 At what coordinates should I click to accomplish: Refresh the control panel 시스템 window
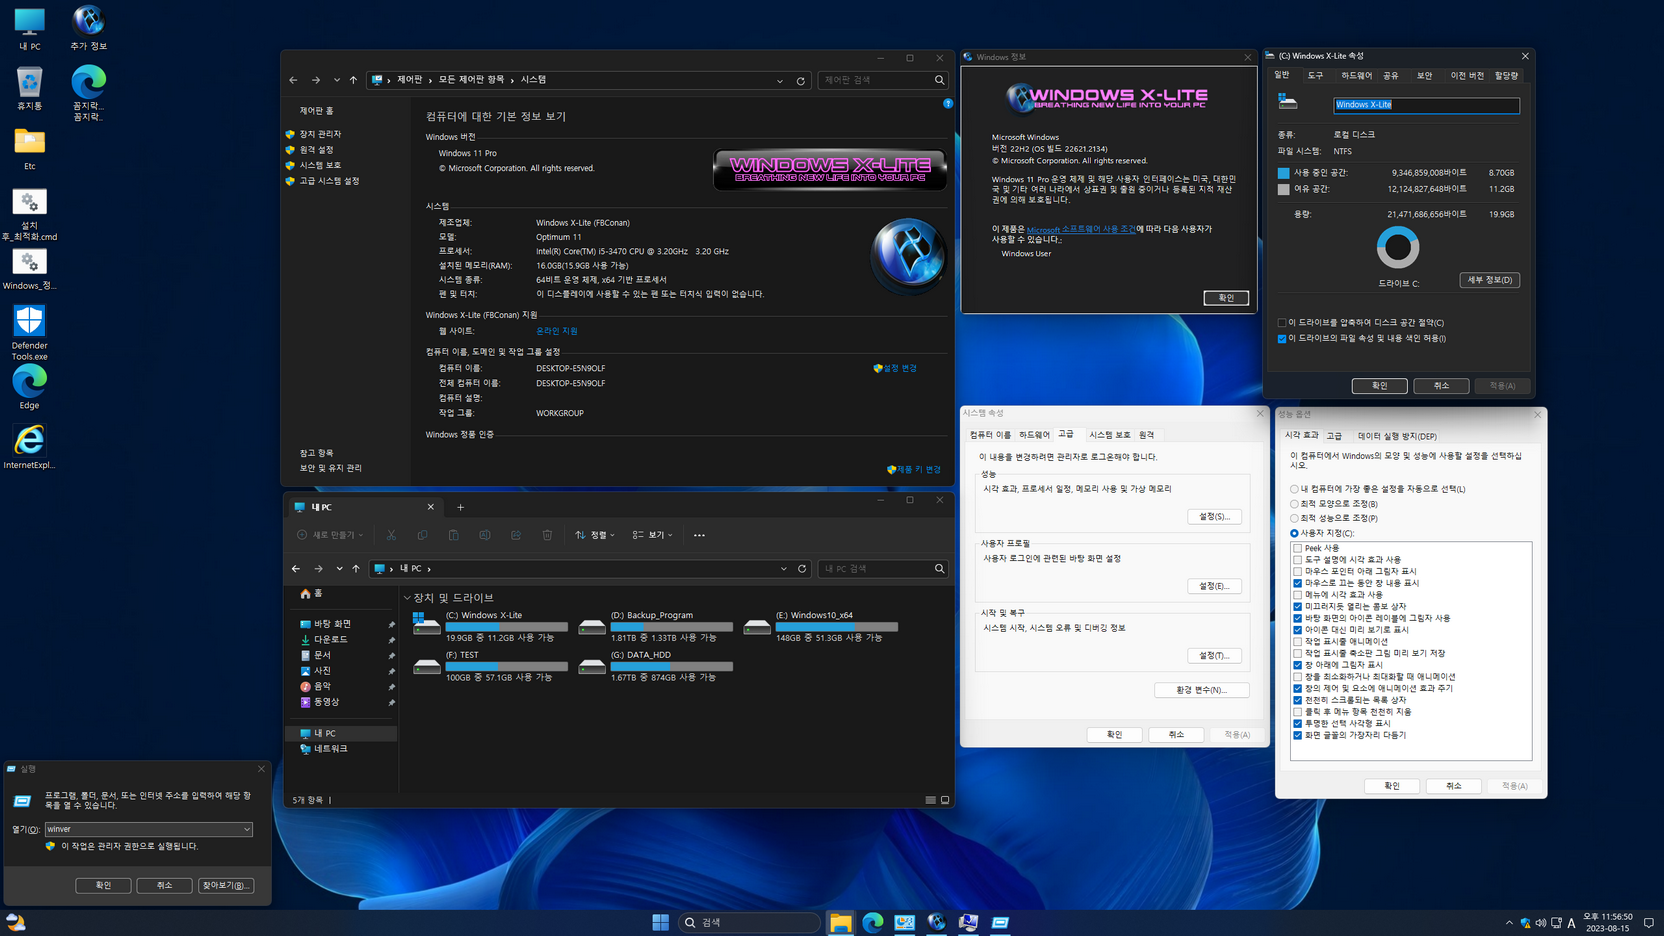click(801, 81)
